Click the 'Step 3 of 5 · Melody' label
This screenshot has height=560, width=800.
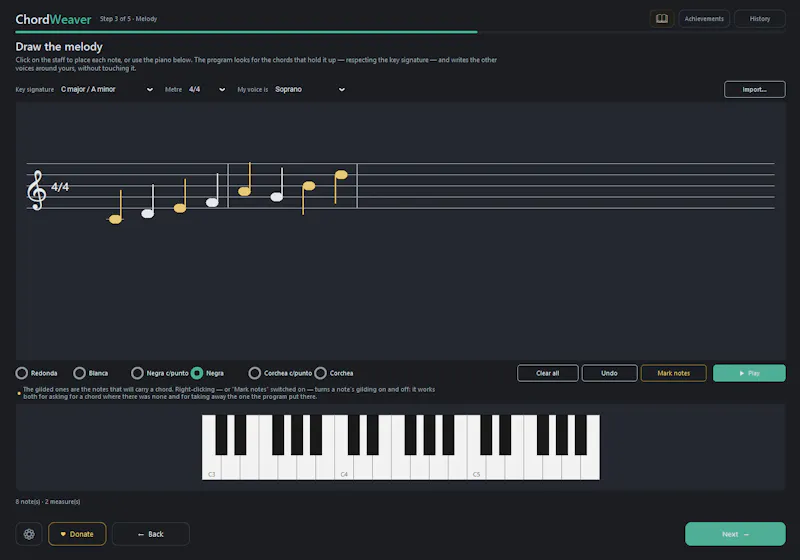coord(129,19)
